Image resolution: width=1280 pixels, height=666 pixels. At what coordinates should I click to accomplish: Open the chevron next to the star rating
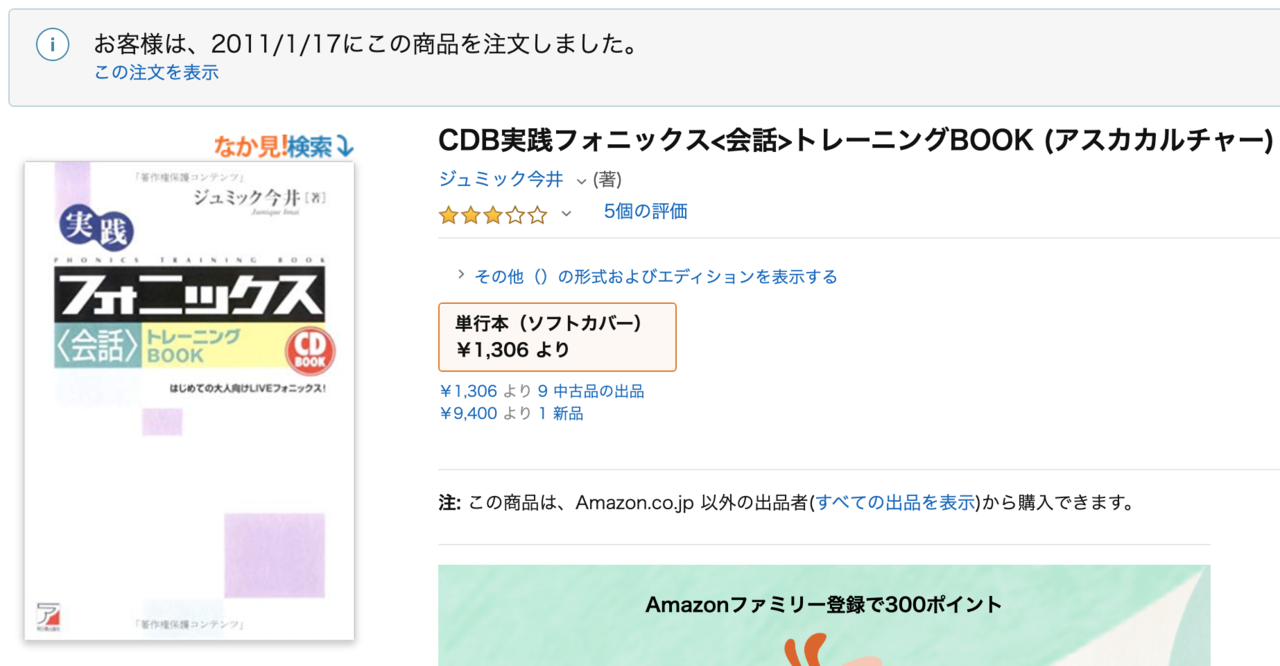[x=566, y=214]
